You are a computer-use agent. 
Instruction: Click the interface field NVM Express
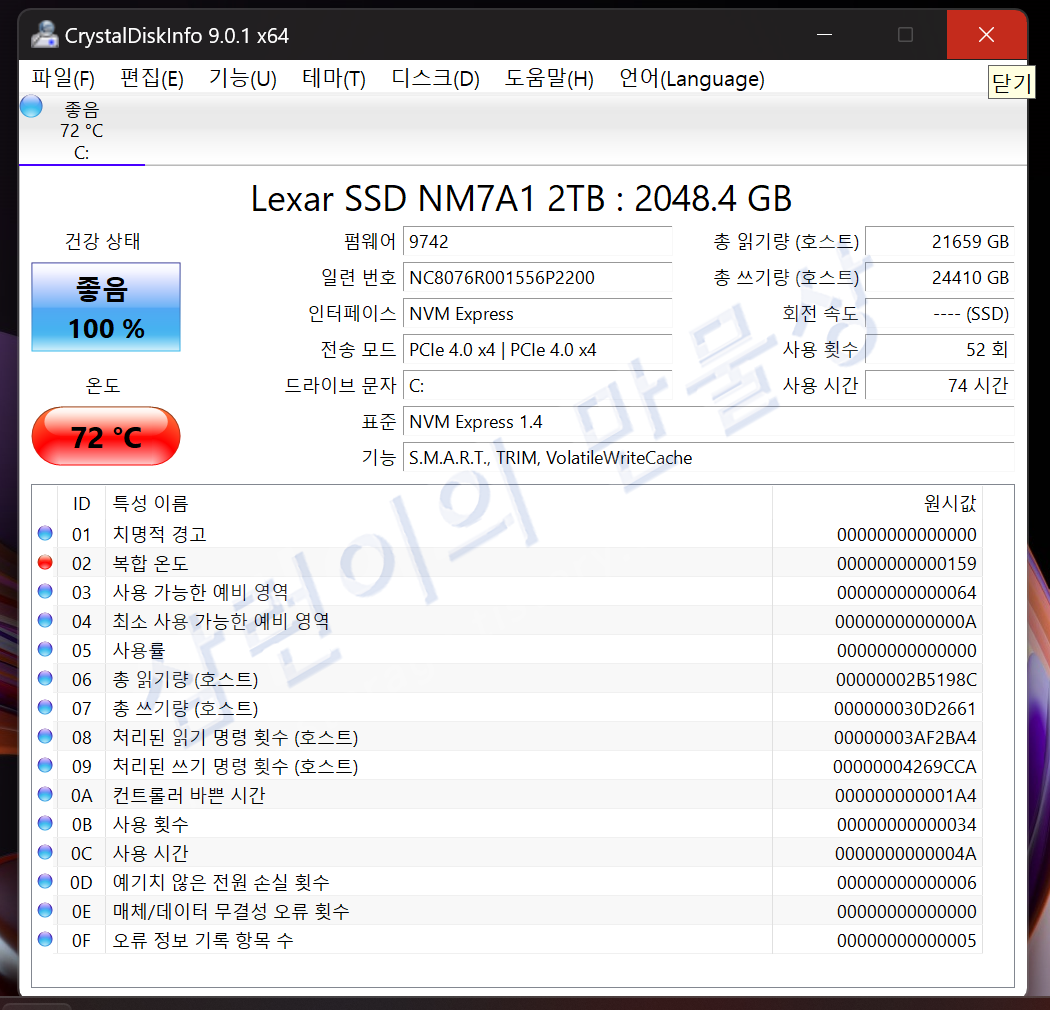[x=537, y=313]
